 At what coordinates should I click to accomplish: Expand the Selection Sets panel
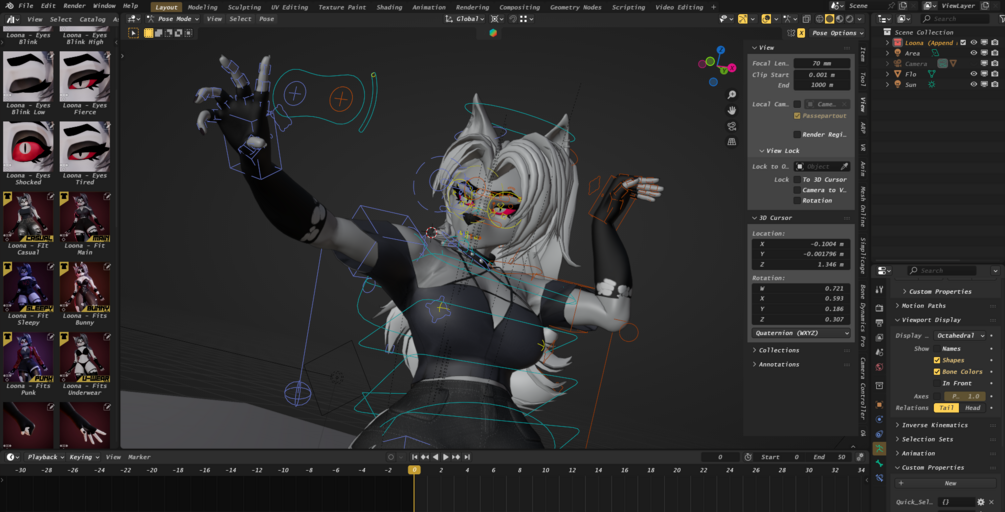pos(927,439)
